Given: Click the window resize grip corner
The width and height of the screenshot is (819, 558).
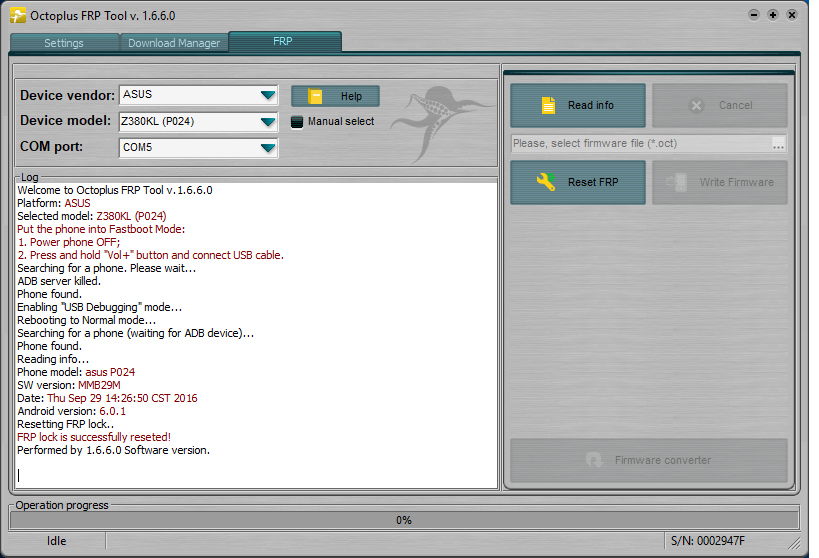Looking at the screenshot, I should (794, 544).
